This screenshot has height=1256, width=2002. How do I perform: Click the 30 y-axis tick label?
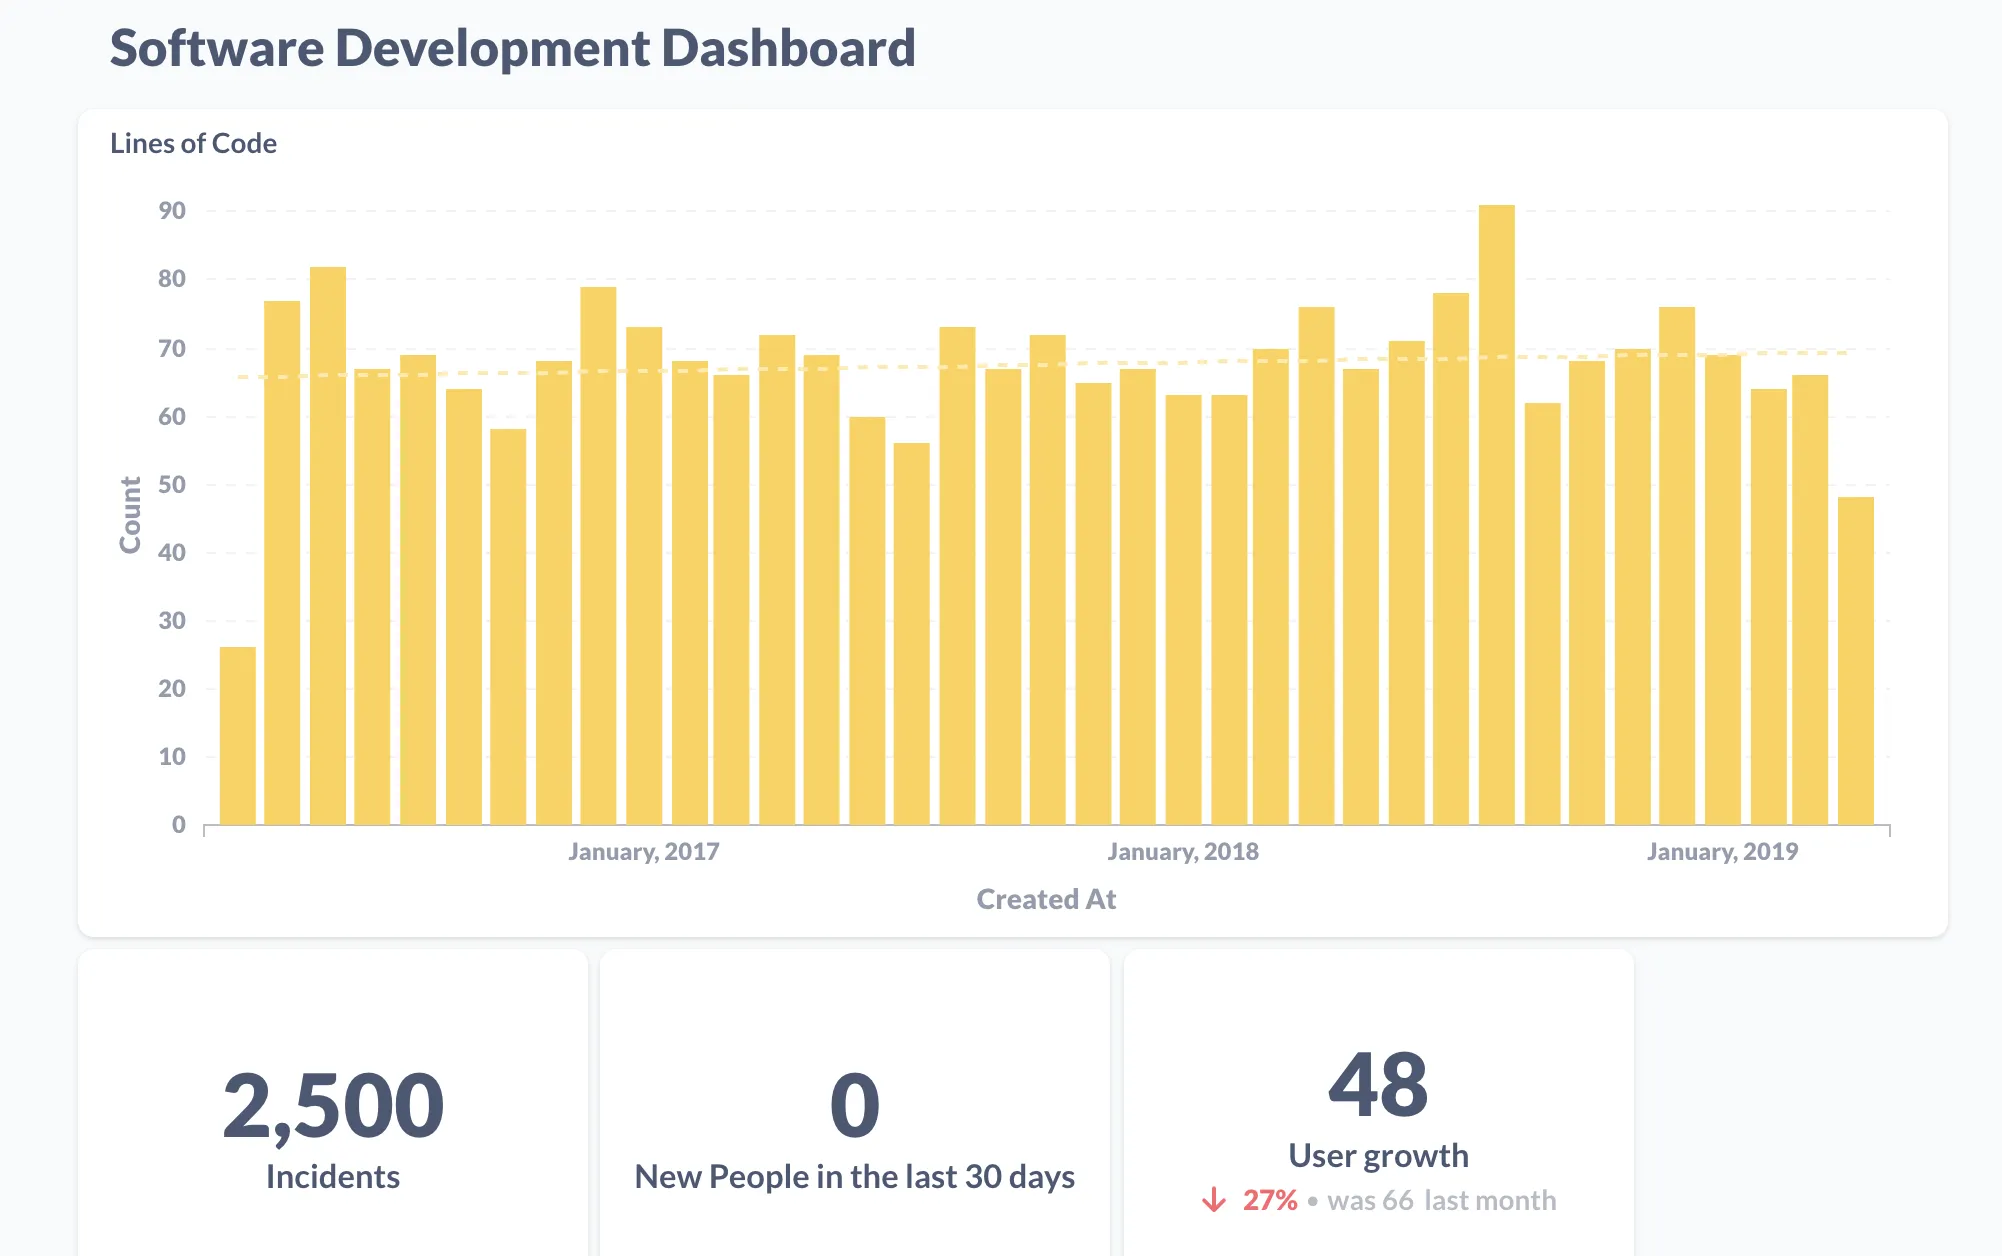(x=172, y=621)
